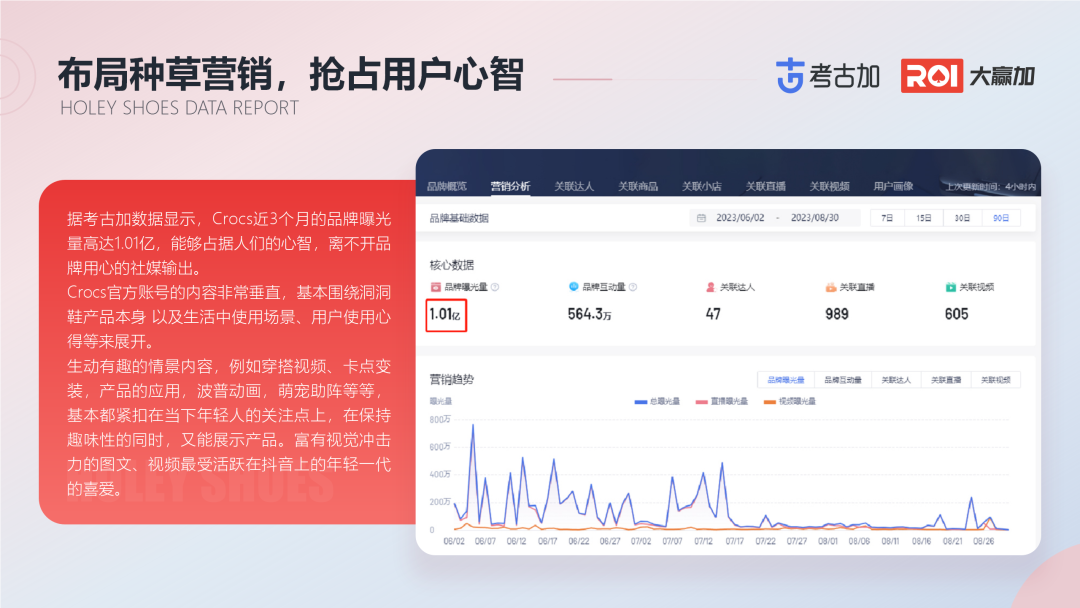
Task: Click the end date 2023/08/30 field
Action: pyautogui.click(x=815, y=218)
